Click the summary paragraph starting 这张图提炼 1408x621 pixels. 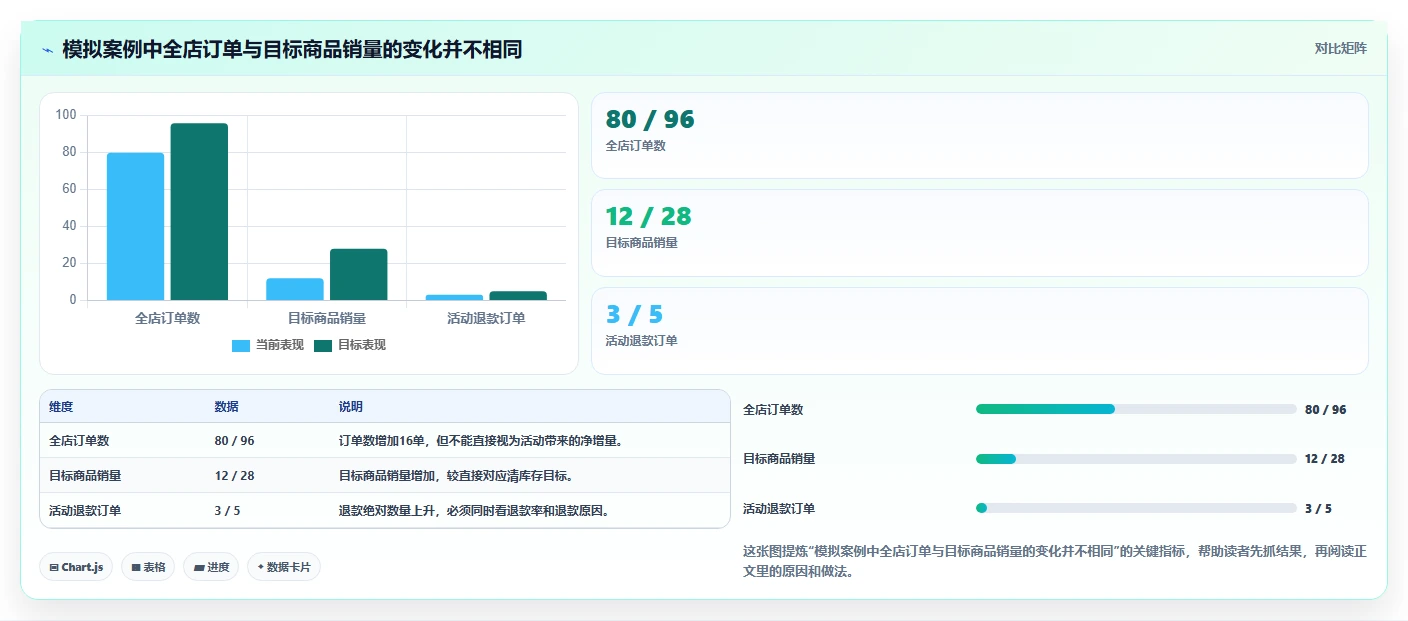coord(1055,562)
